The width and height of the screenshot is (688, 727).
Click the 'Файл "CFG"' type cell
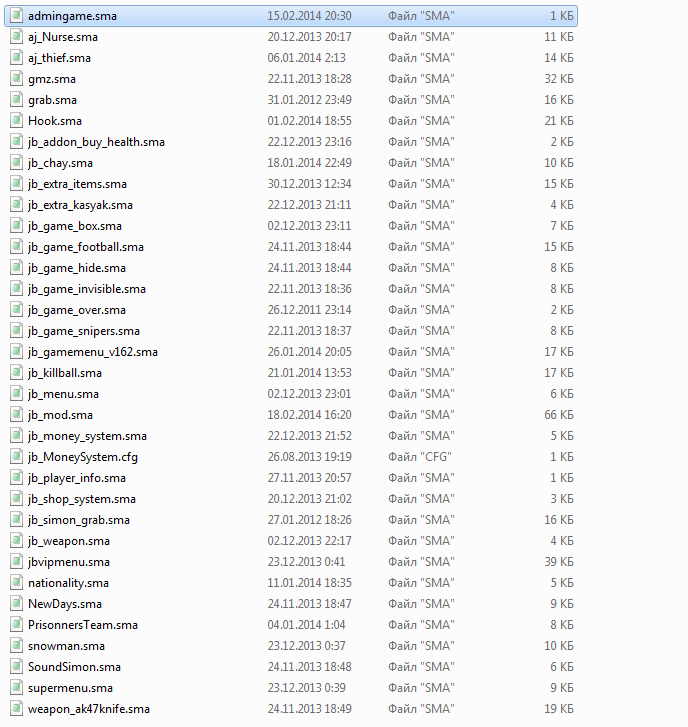pyautogui.click(x=420, y=457)
